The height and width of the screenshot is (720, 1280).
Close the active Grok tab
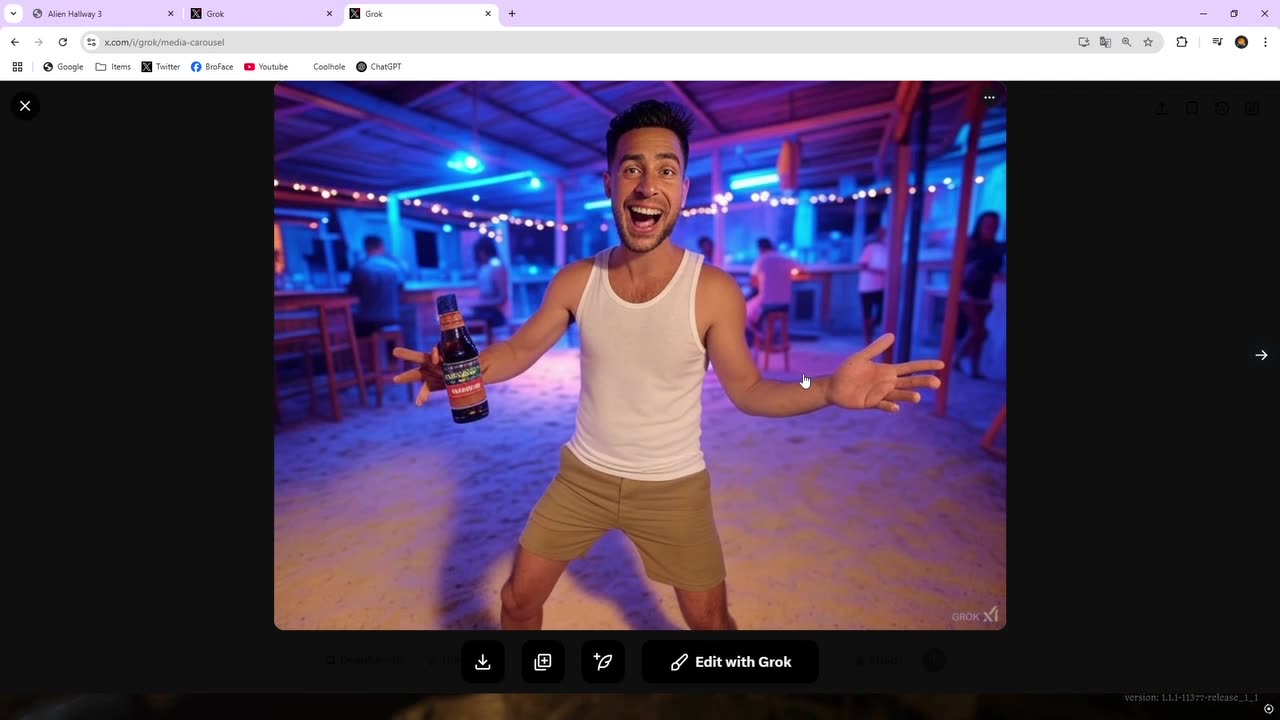(488, 14)
